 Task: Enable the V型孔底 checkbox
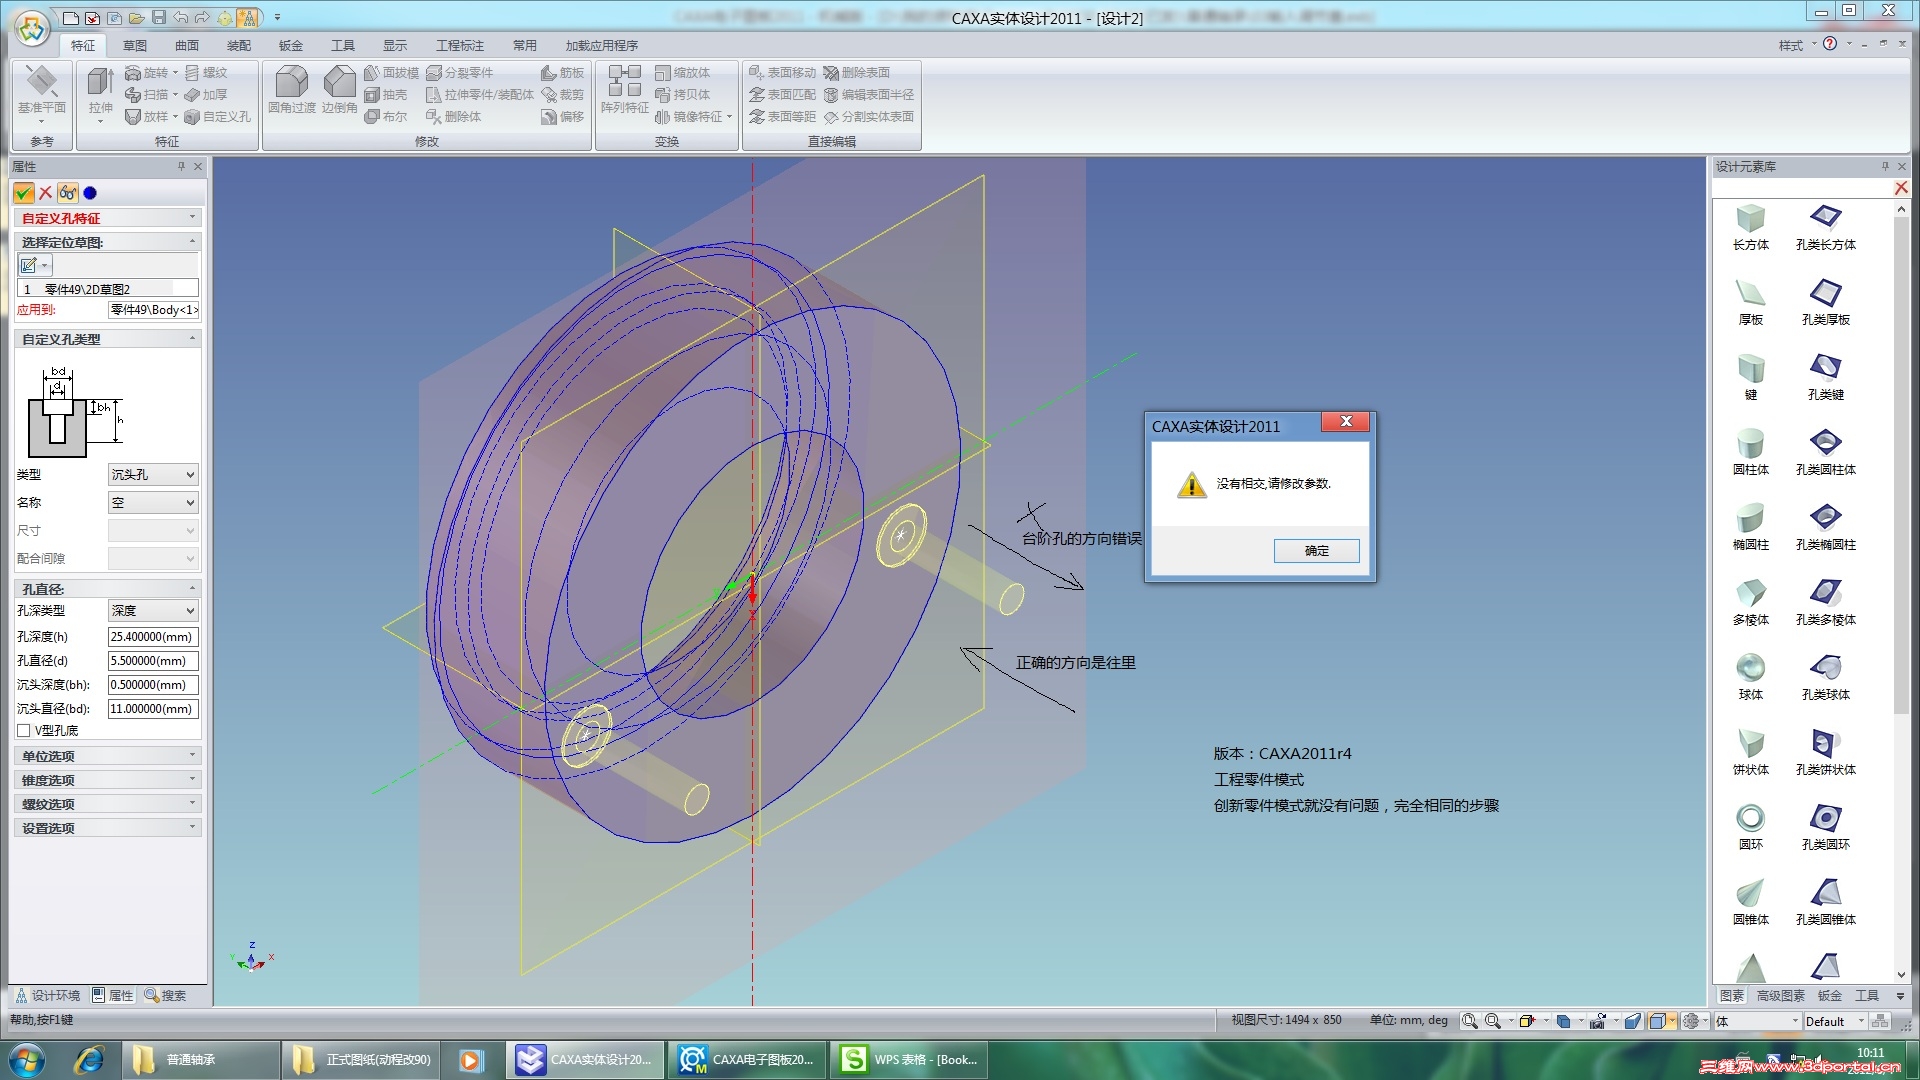click(24, 731)
